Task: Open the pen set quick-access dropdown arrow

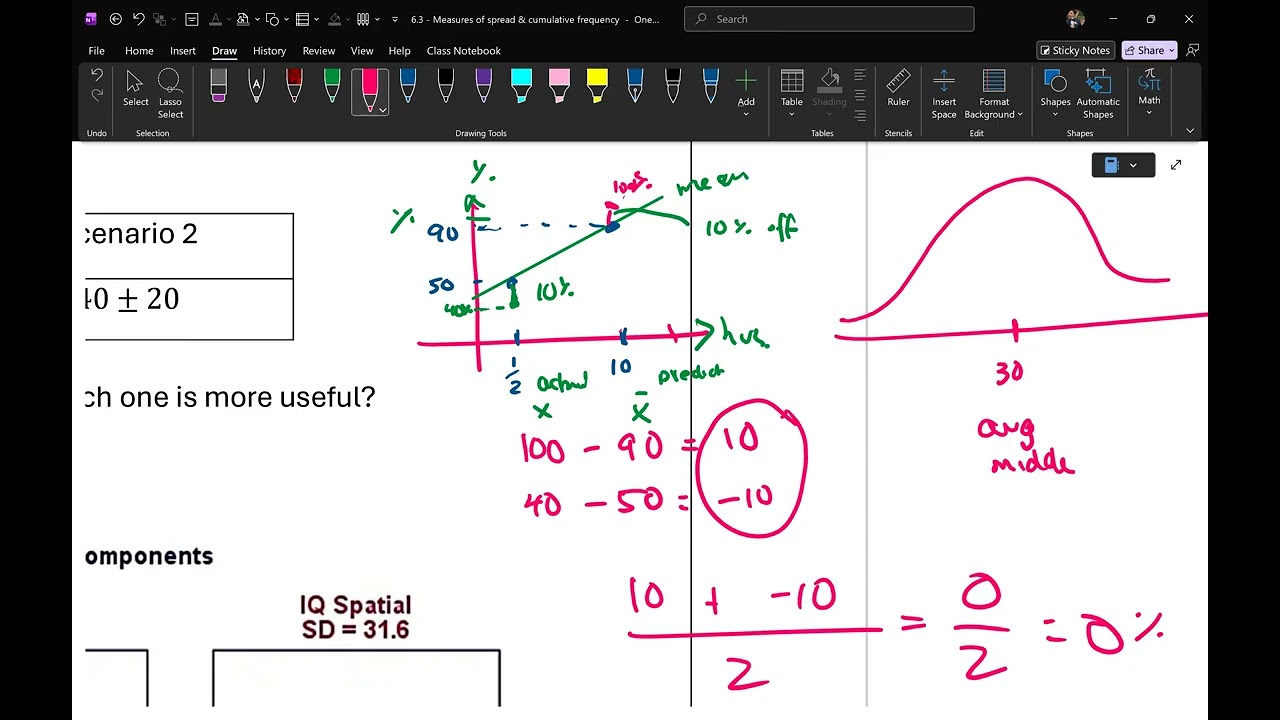Action: (377, 19)
